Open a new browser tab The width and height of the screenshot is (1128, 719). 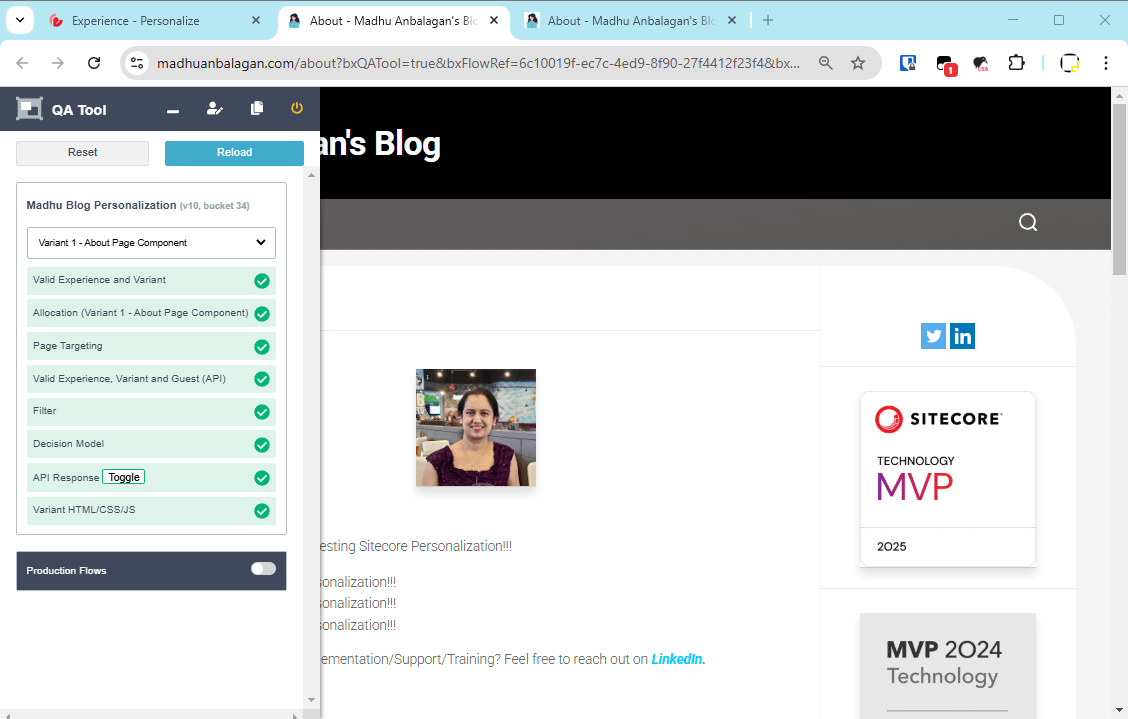(x=768, y=20)
